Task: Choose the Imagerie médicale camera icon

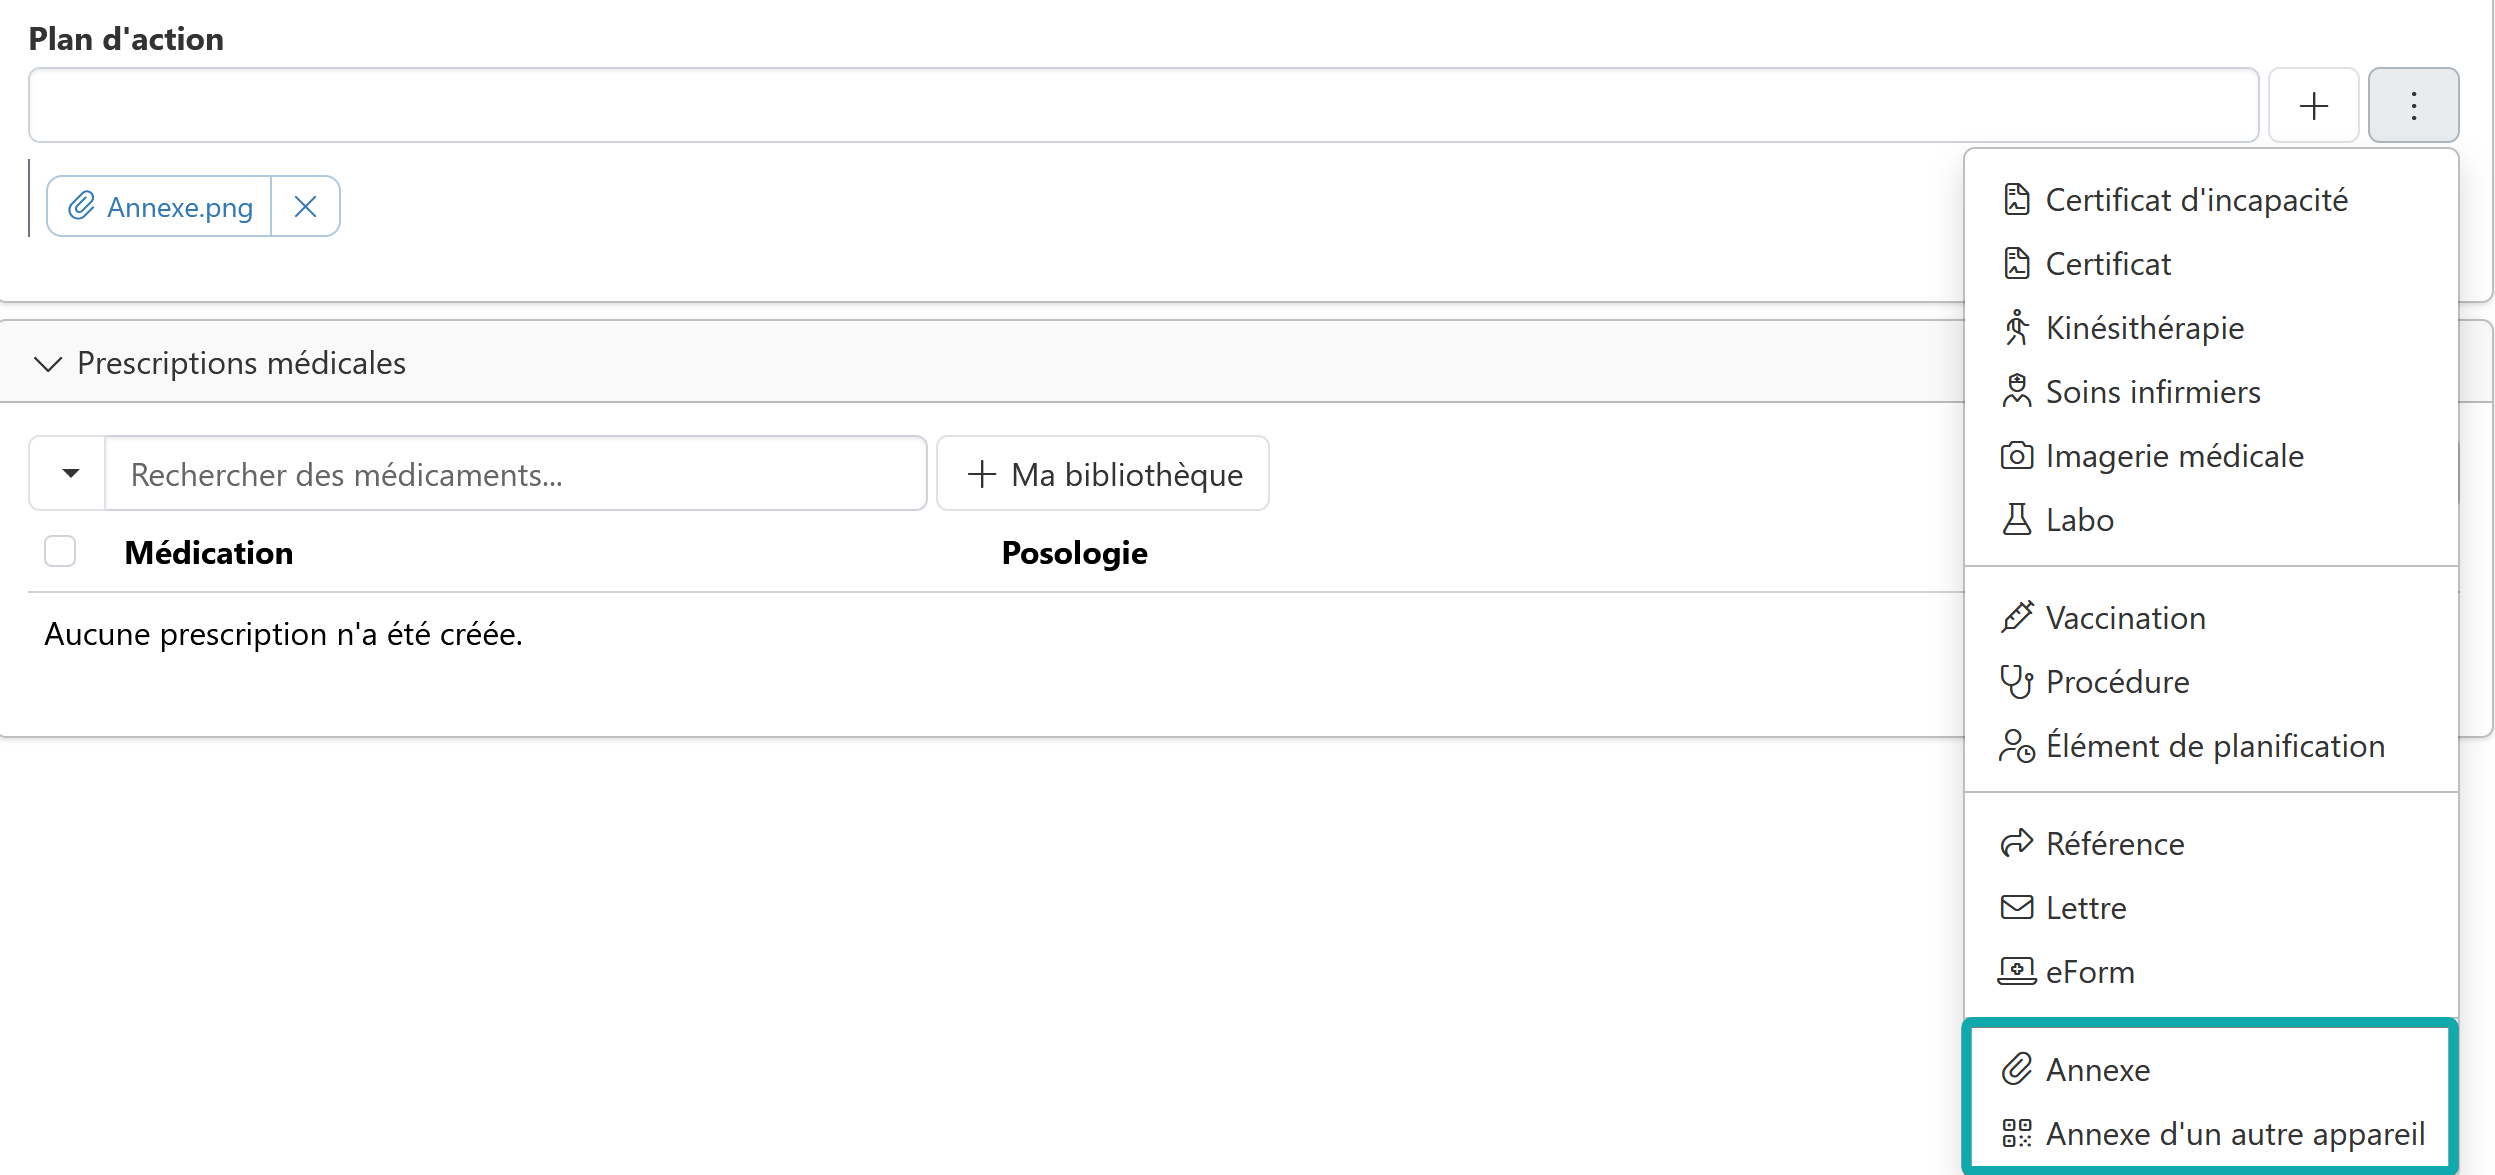Action: click(x=2016, y=456)
